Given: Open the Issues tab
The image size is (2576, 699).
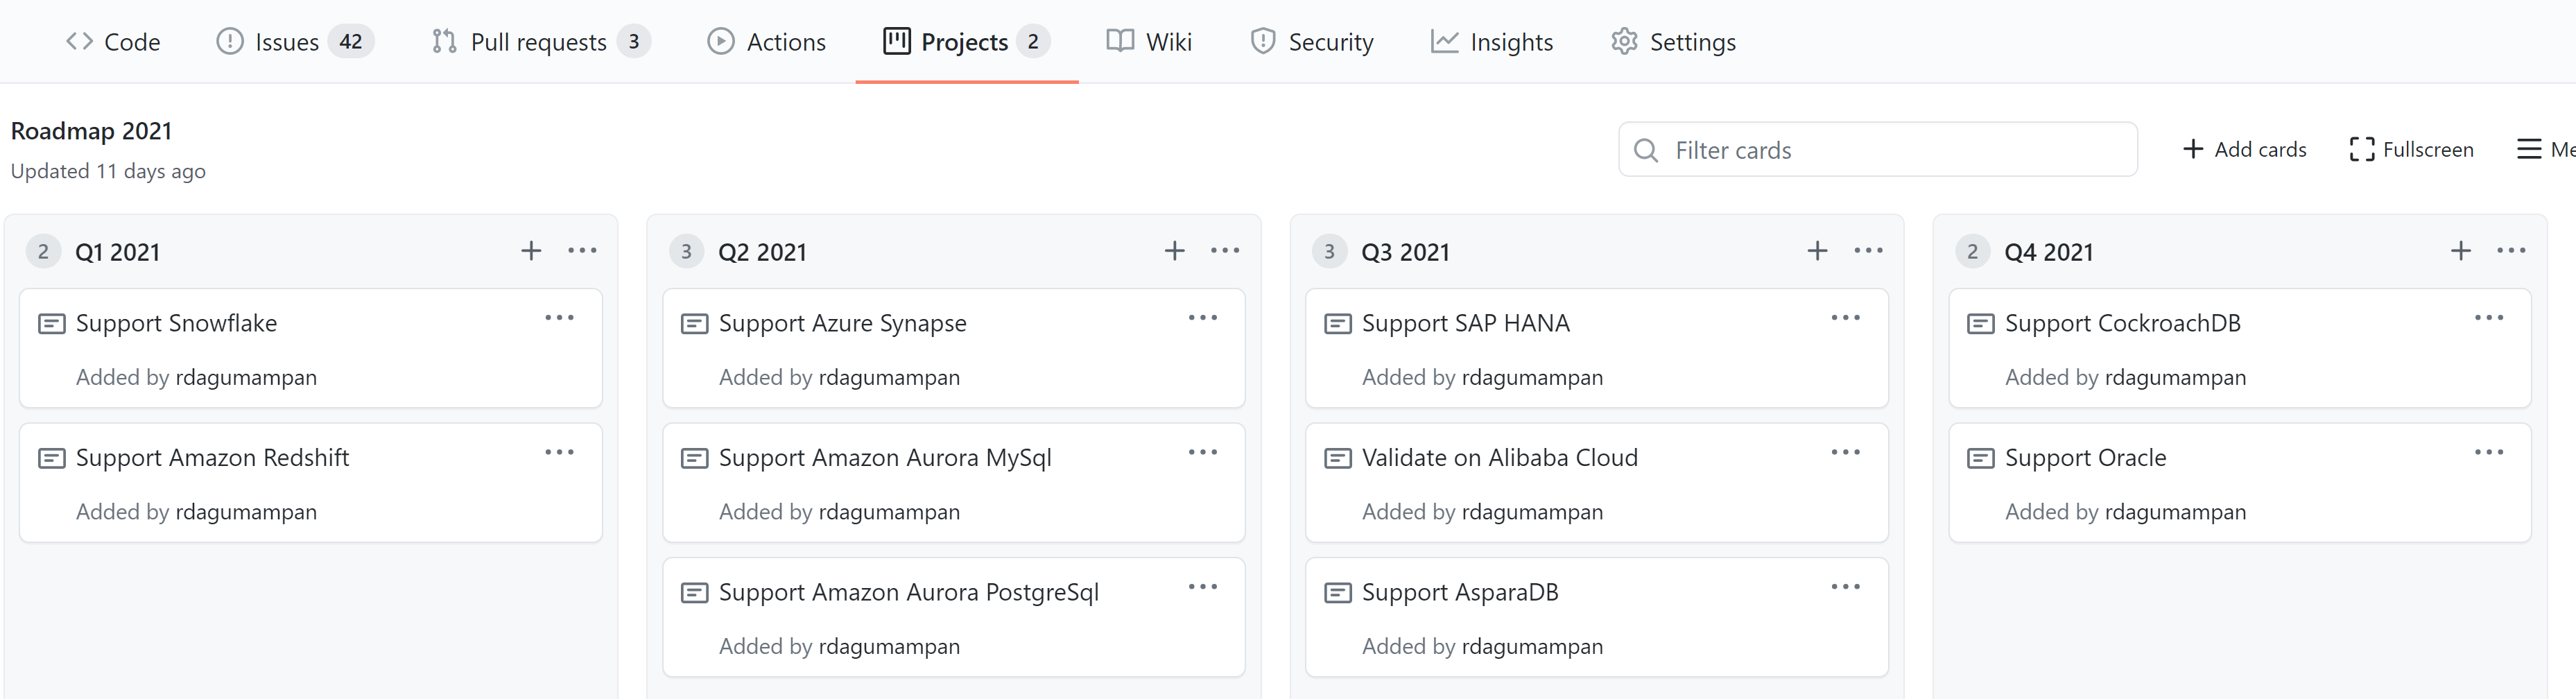Looking at the screenshot, I should click(x=295, y=42).
